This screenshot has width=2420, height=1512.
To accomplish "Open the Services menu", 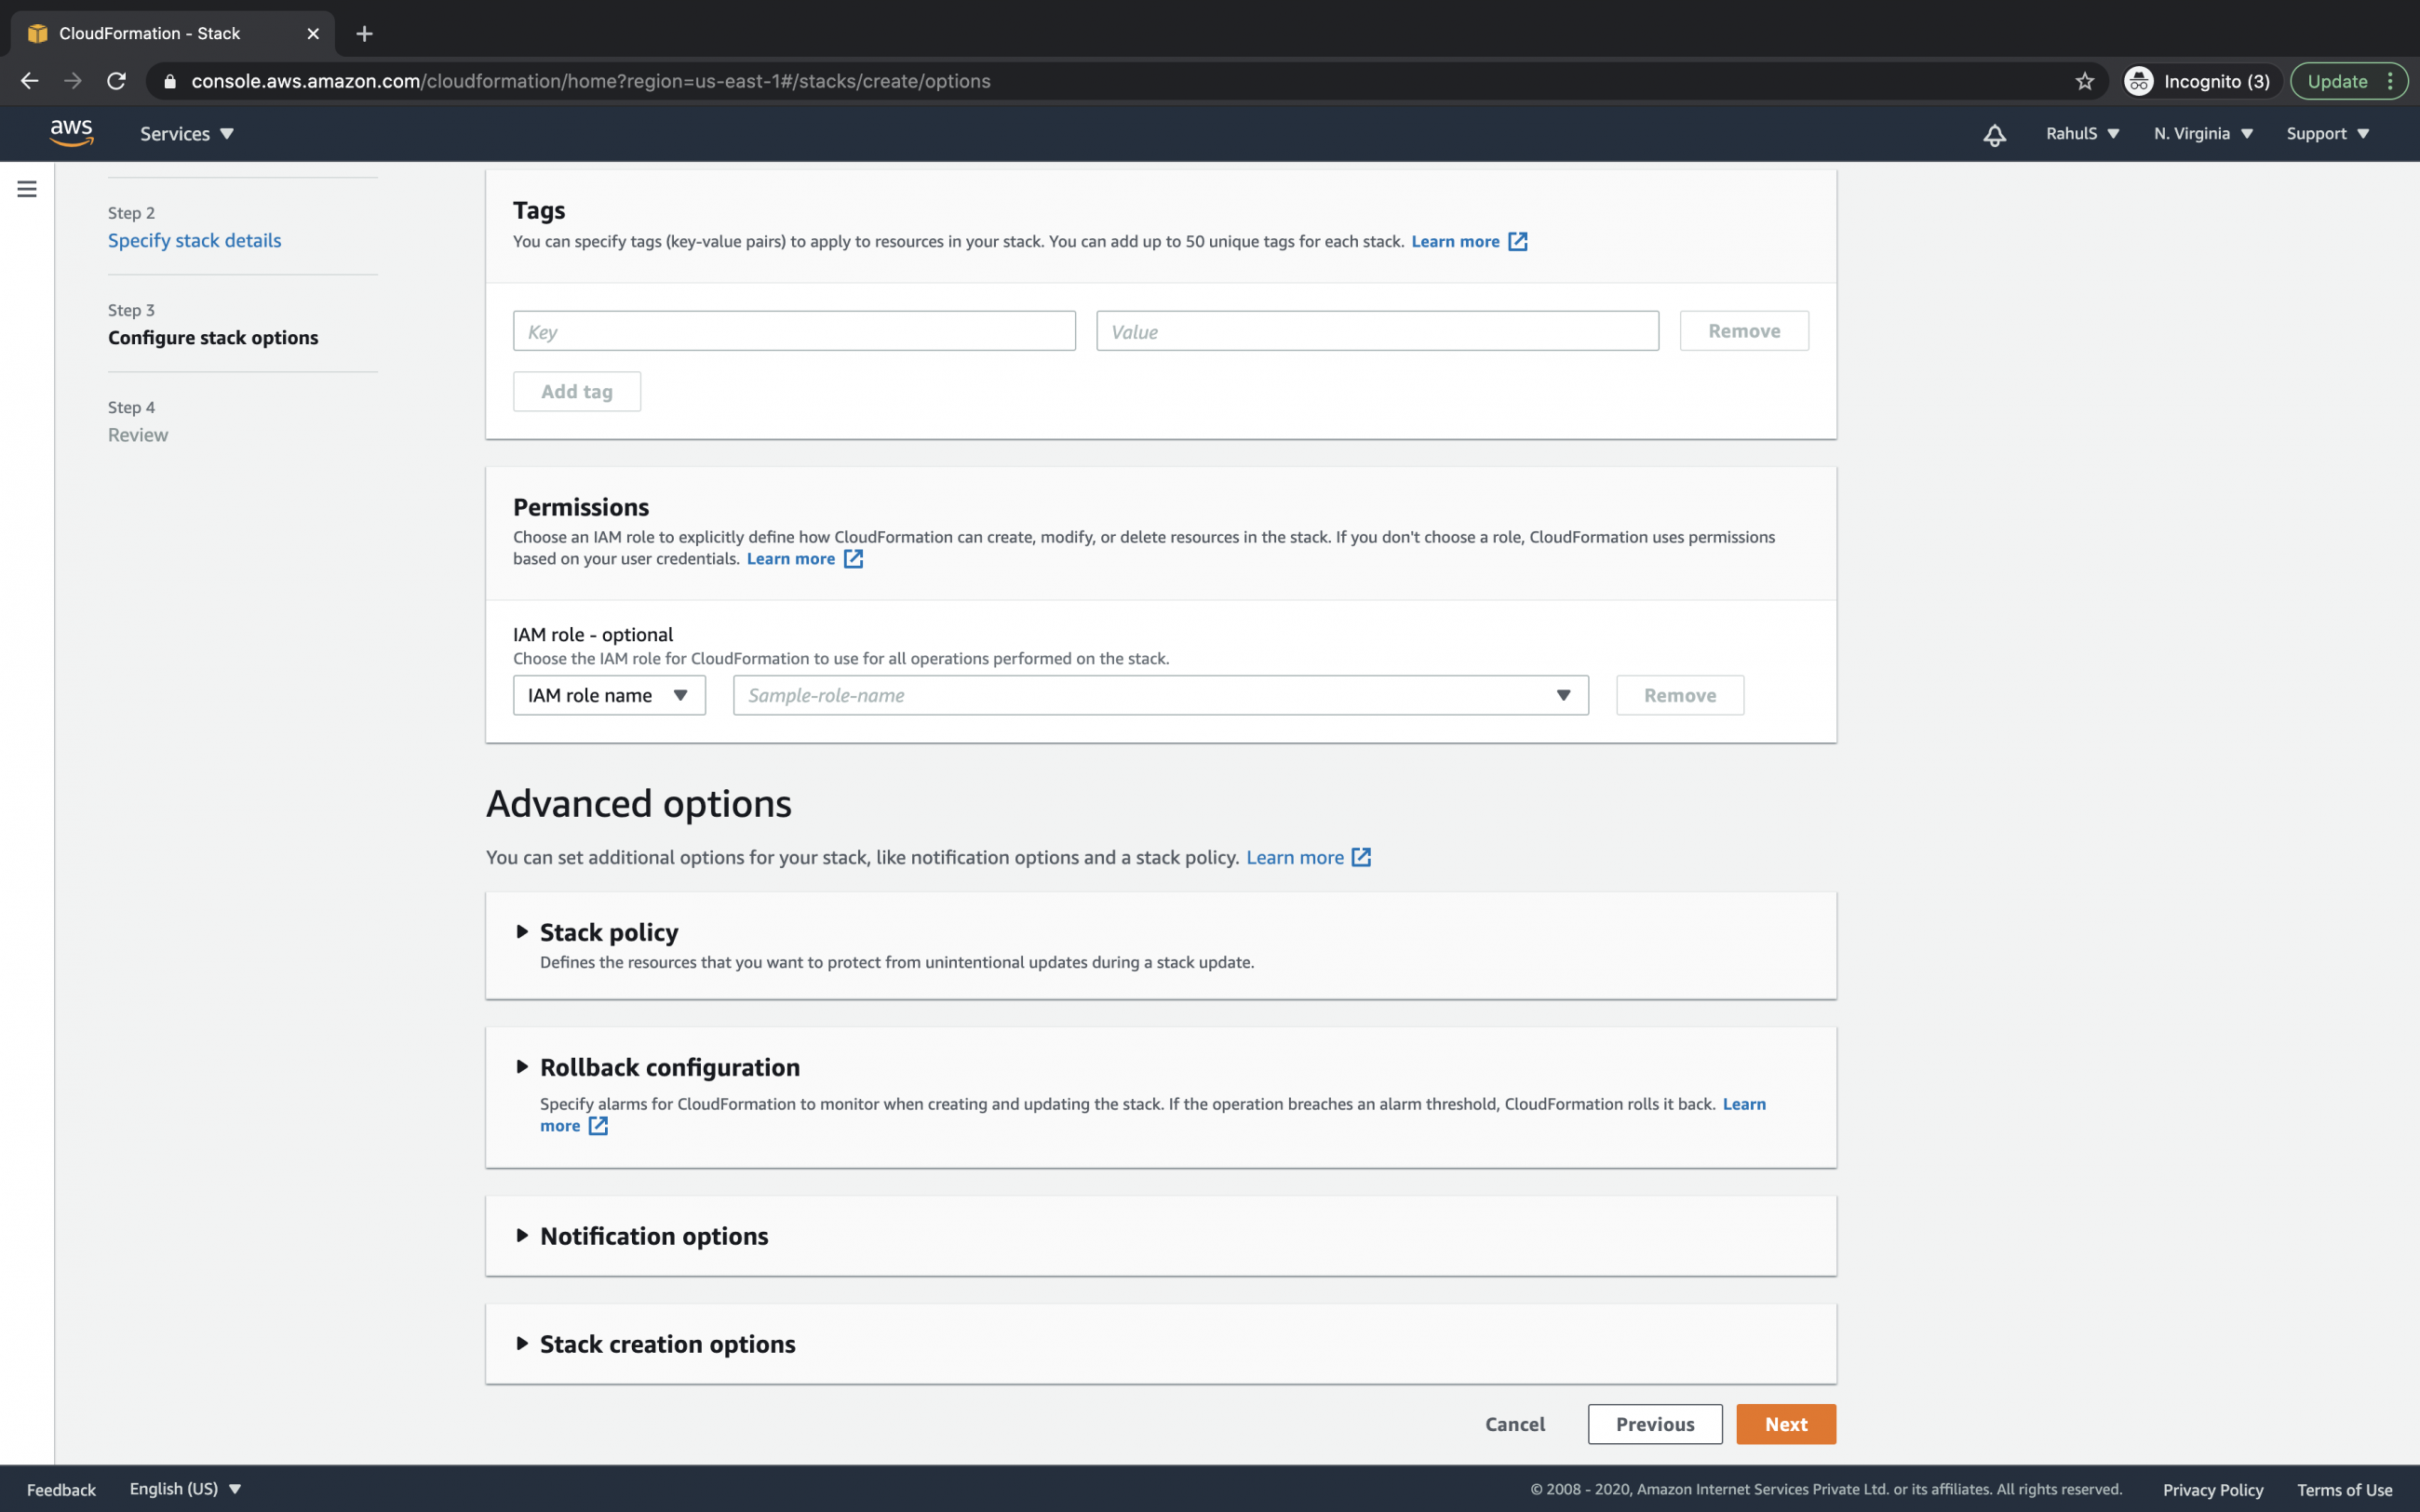I will point(186,134).
